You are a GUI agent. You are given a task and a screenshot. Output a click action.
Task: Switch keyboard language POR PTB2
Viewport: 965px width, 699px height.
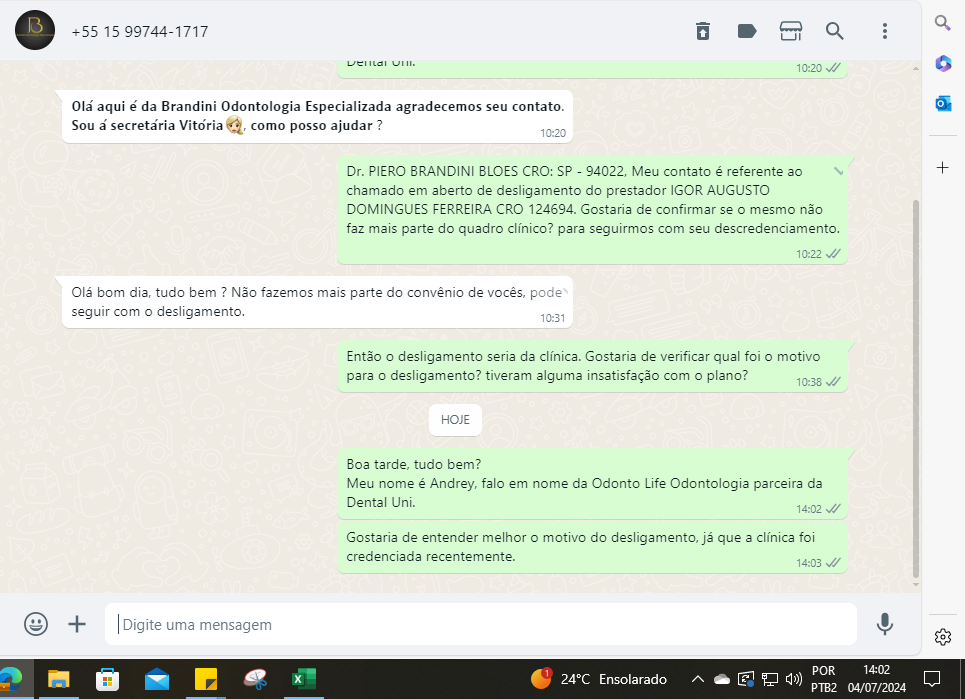[x=823, y=679]
